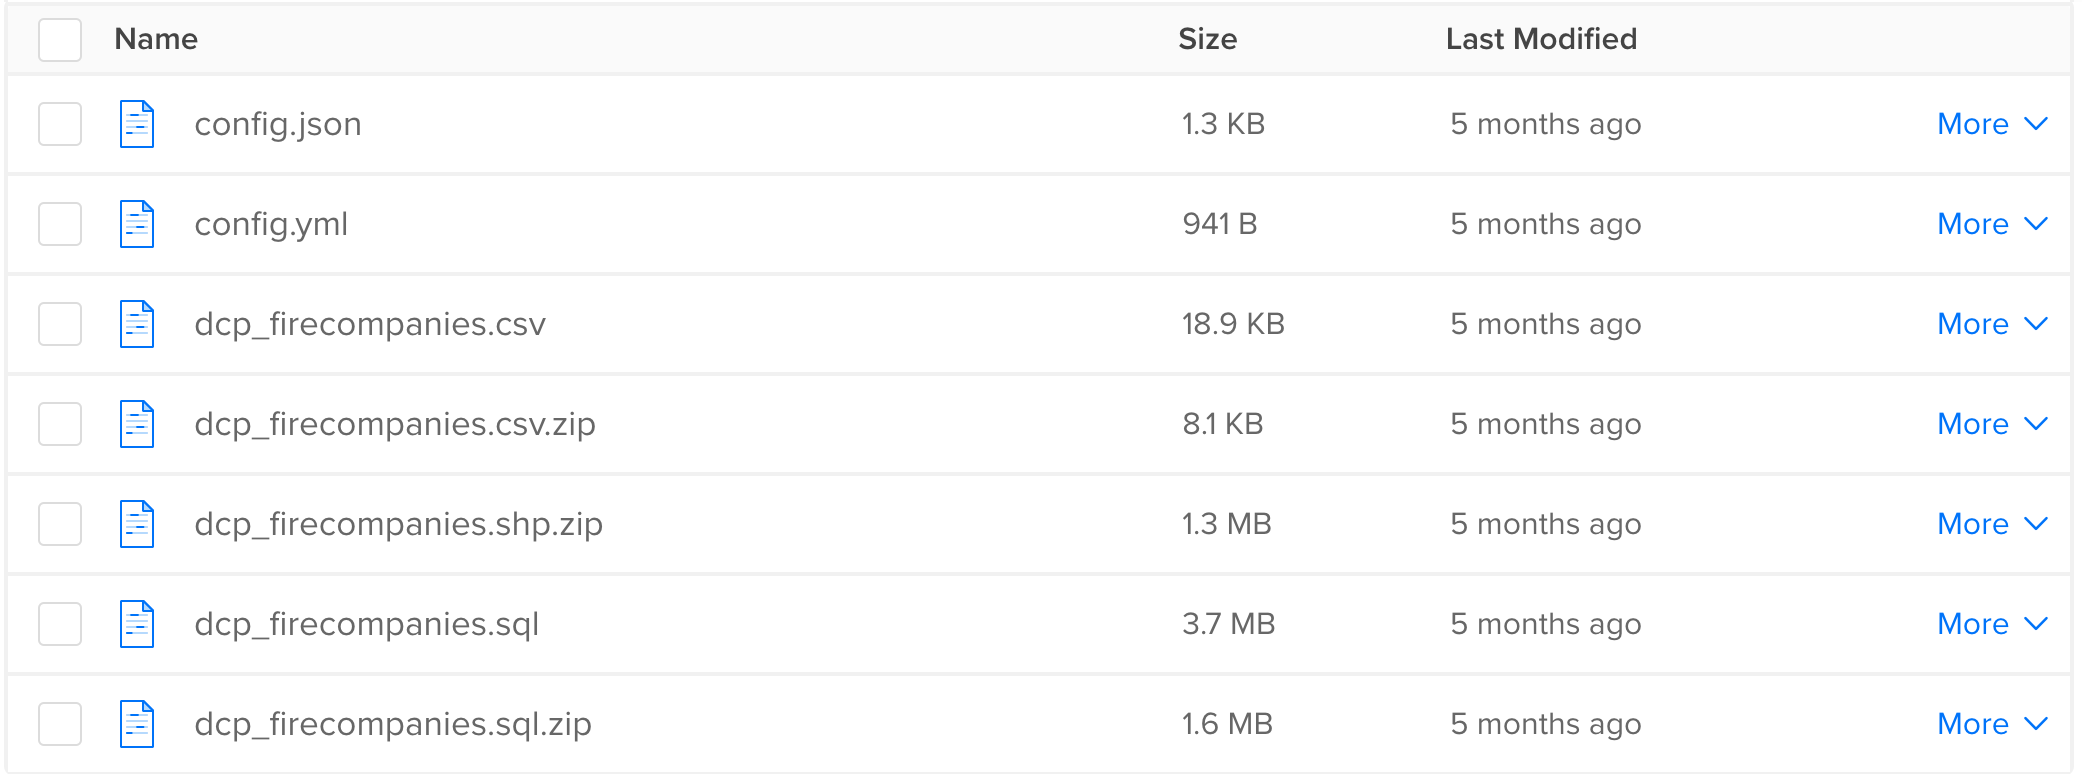Click the Last Modified column header
Screen dimensions: 2082x774
pos(1542,39)
